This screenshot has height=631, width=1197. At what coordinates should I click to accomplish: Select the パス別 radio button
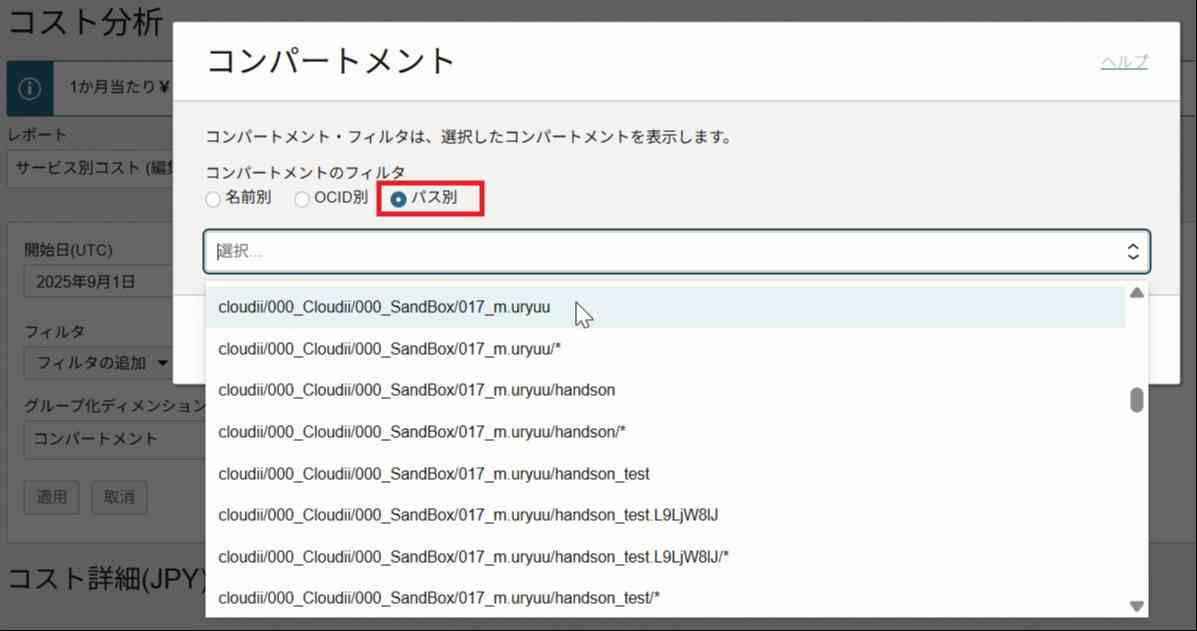tap(399, 199)
